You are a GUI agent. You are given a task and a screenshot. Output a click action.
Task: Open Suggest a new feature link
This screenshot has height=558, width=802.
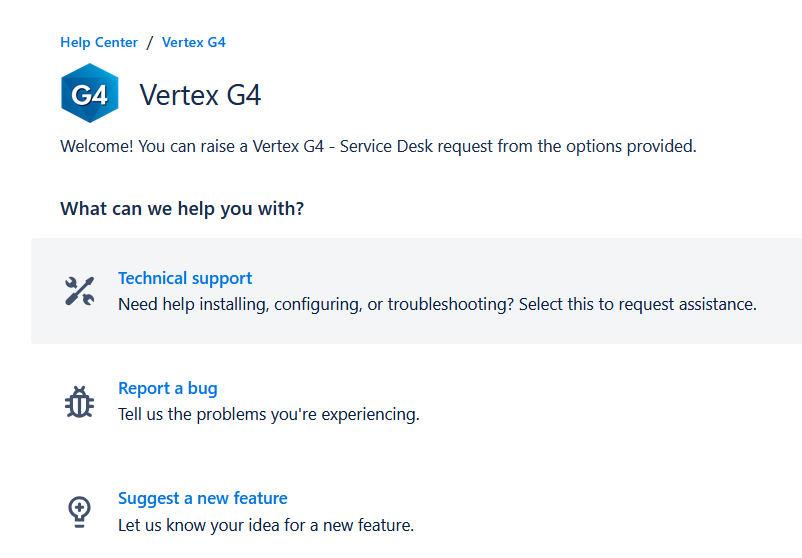click(202, 498)
